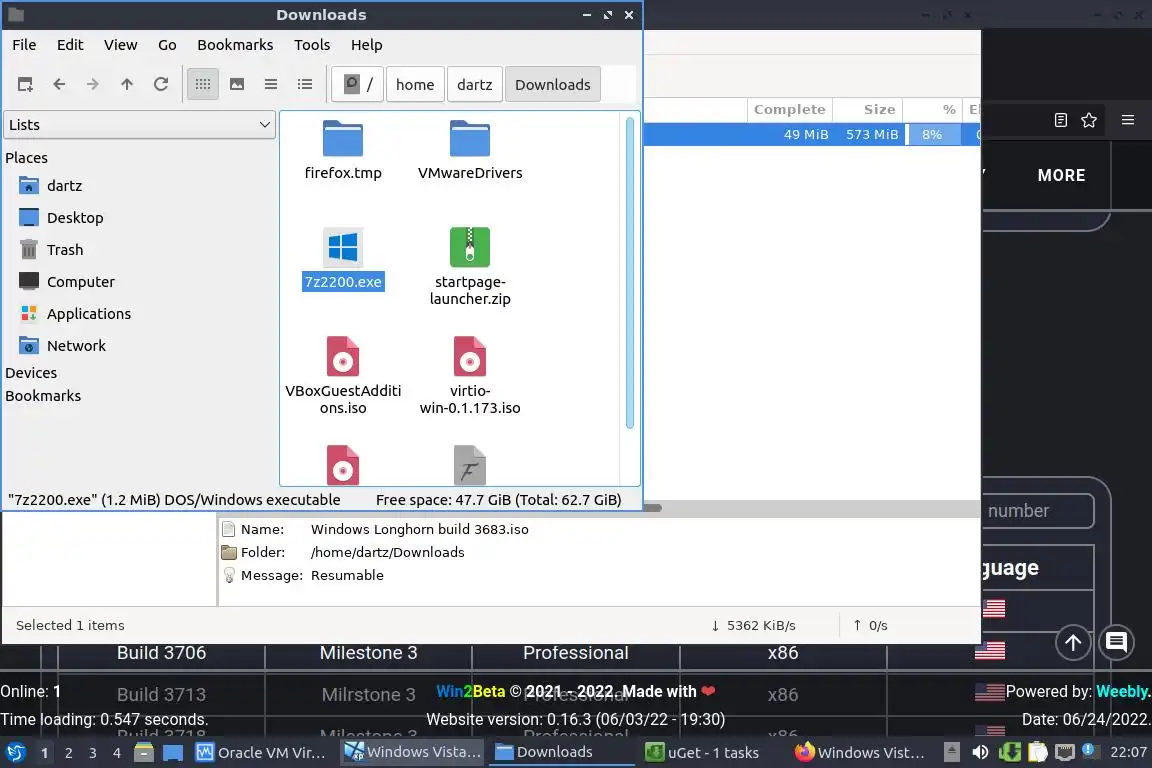Open dartz home in Places

[65, 186]
